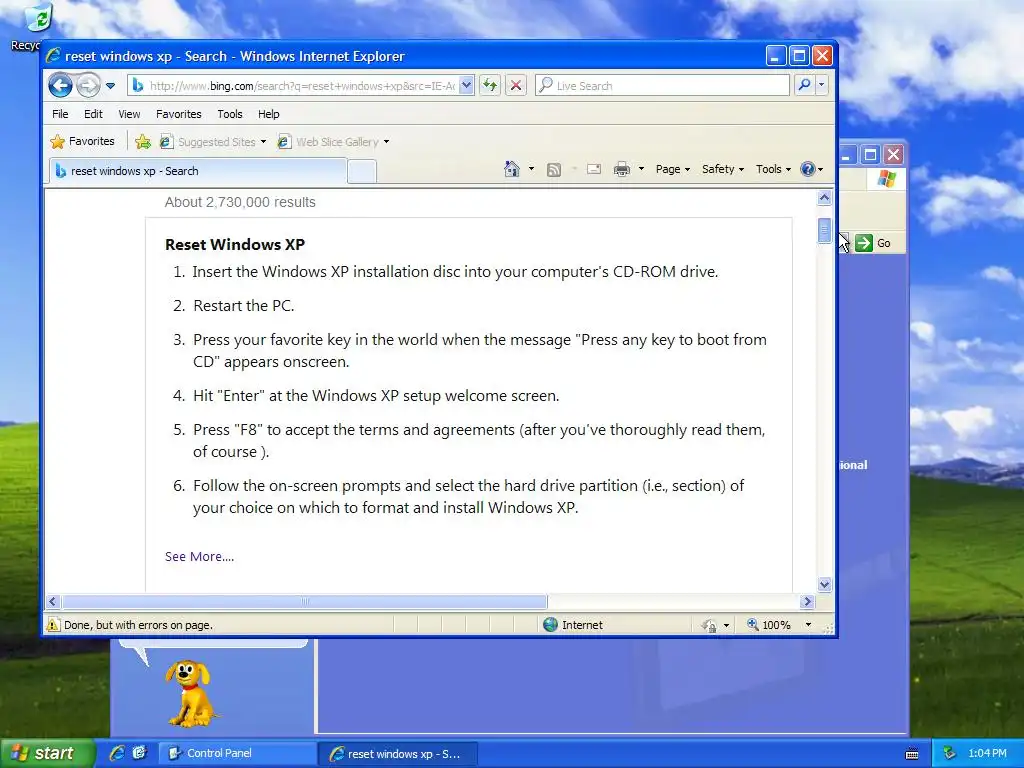The width and height of the screenshot is (1024, 768).
Task: Launch Internet Explorer from Quick Launch
Action: (x=117, y=753)
